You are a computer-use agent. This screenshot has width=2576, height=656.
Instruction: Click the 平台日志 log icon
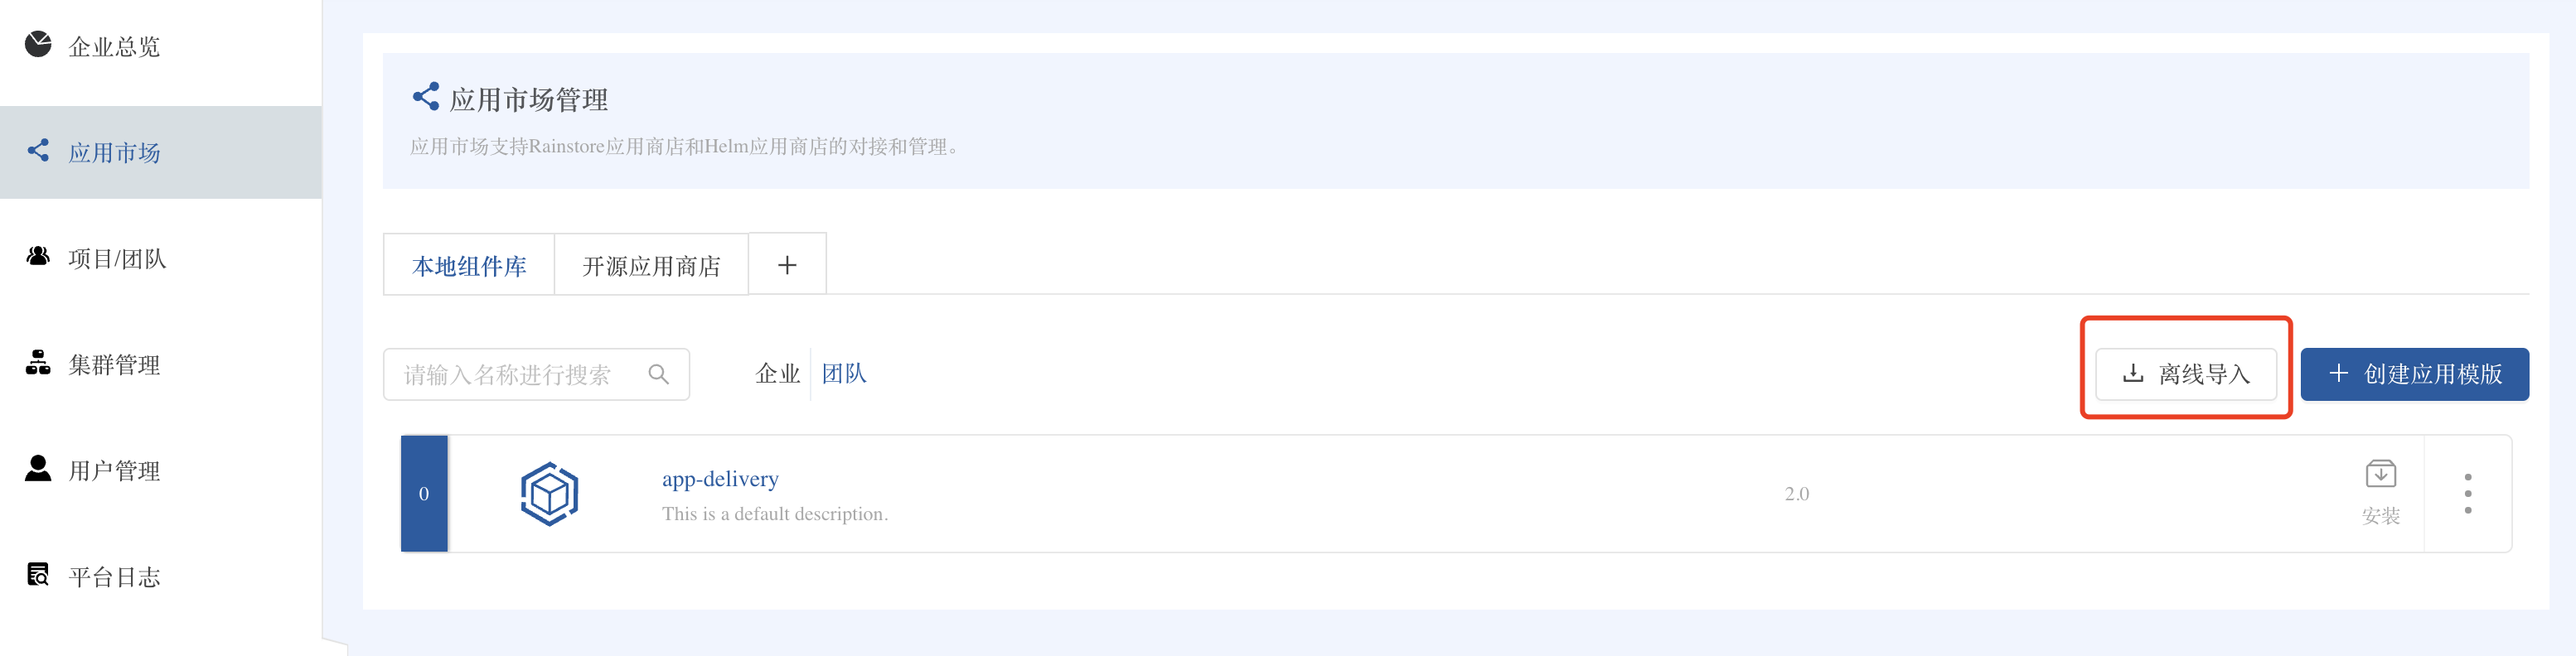click(38, 575)
